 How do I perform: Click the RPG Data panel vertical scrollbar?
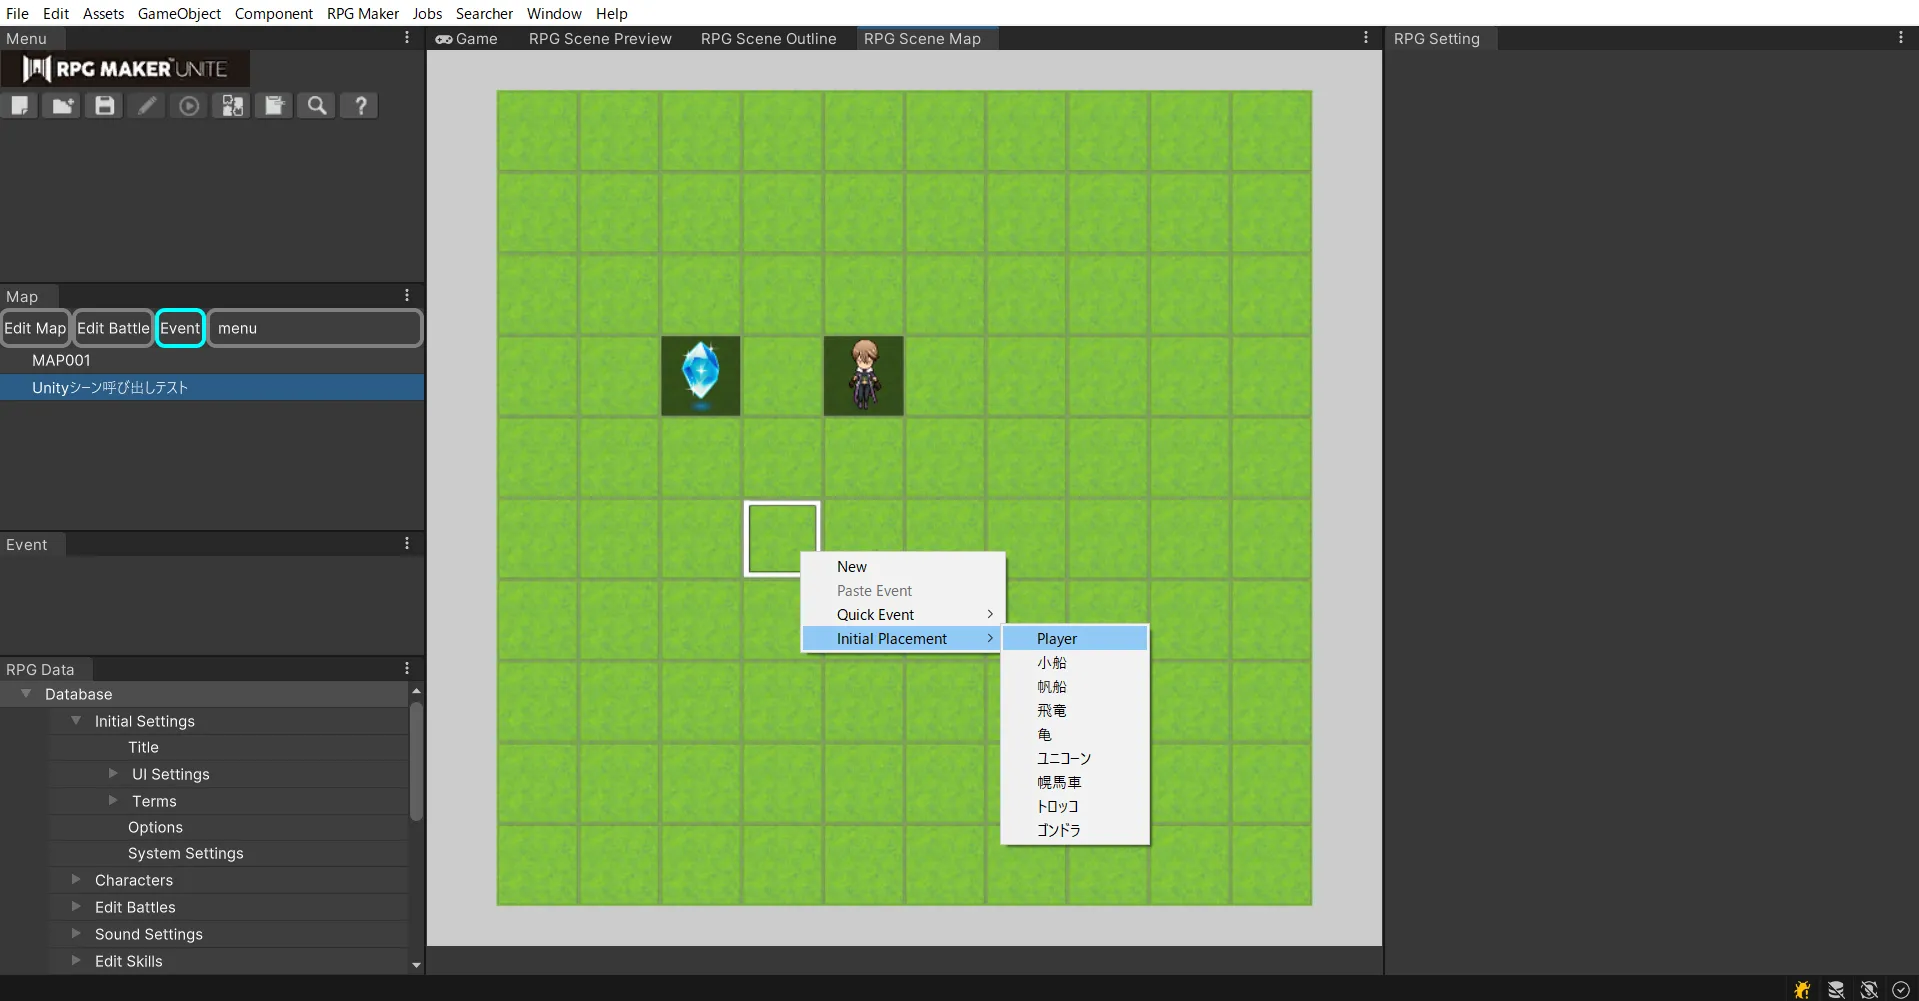[416, 760]
